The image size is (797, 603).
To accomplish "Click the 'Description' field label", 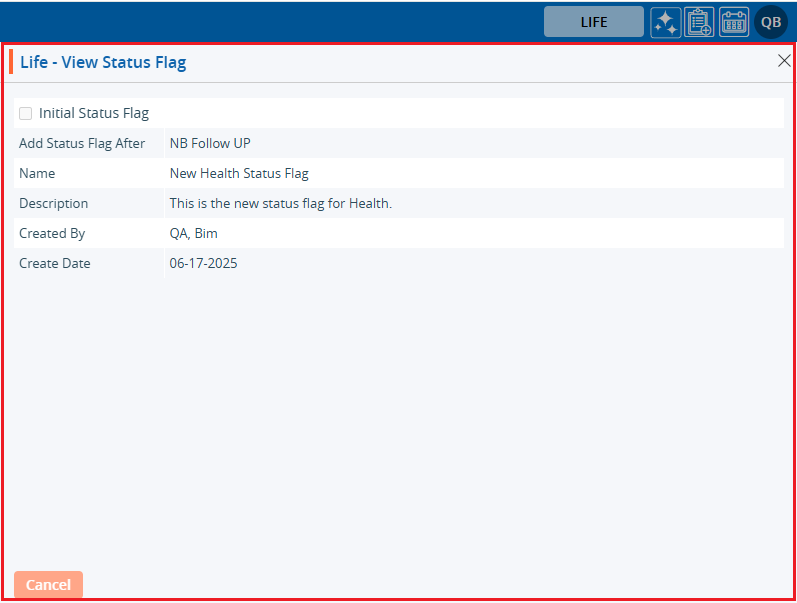I will click(x=54, y=203).
